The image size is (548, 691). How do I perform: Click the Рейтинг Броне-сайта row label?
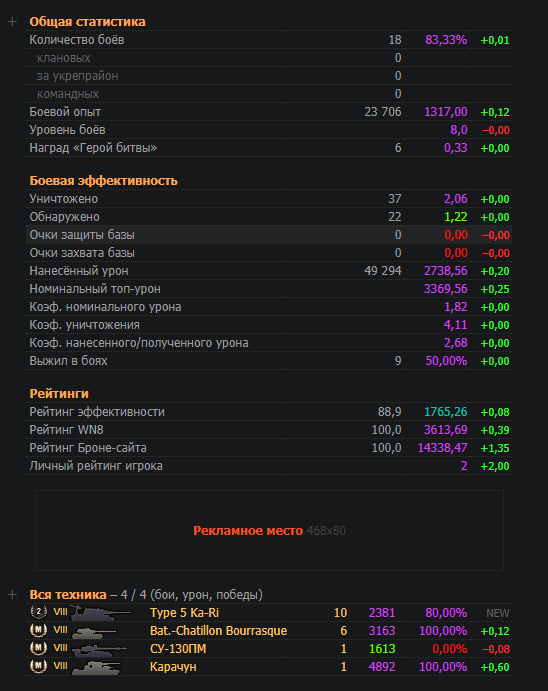pyautogui.click(x=88, y=448)
